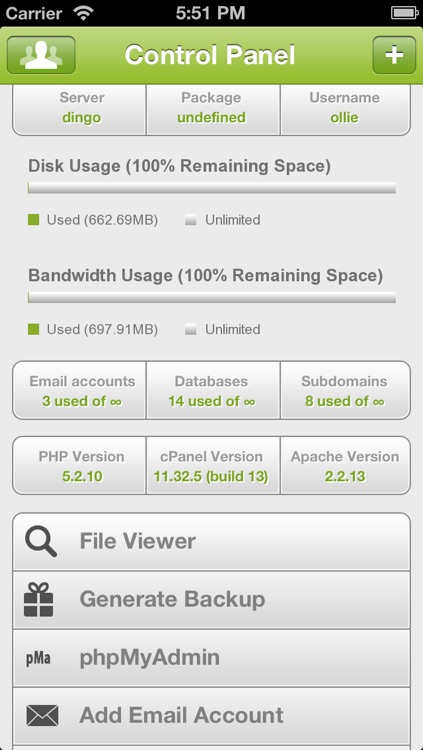Viewport: 423px width, 750px height.
Task: Open the Email accounts 3 used cell
Action: click(79, 390)
